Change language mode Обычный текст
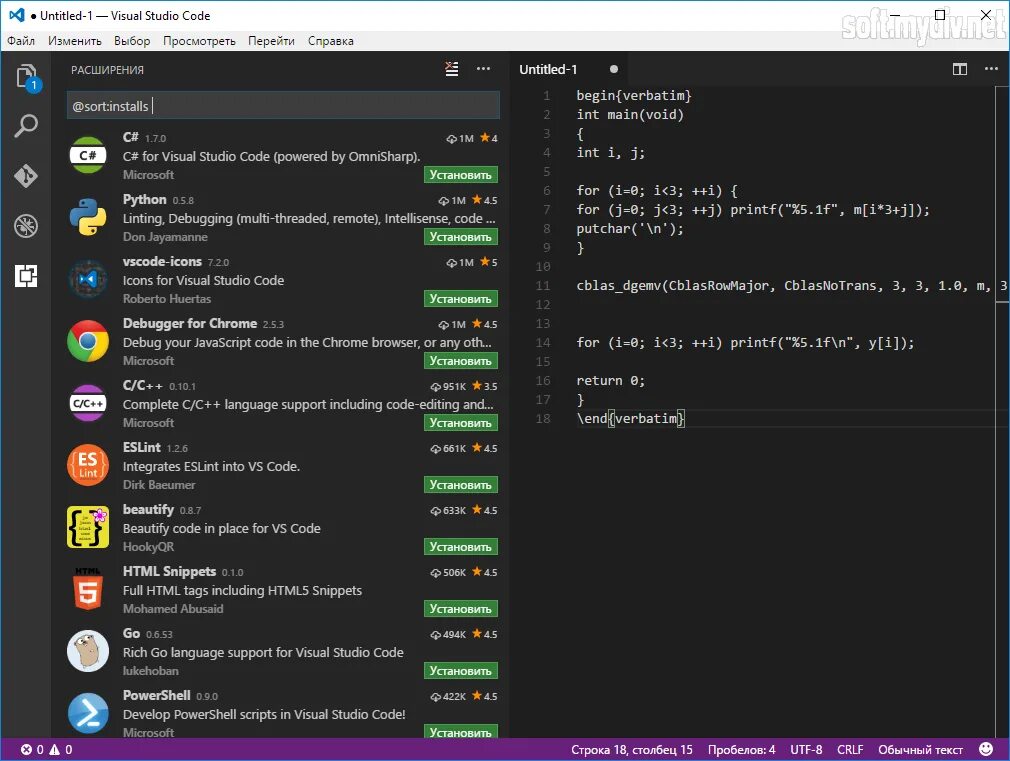1010x761 pixels. click(x=920, y=749)
